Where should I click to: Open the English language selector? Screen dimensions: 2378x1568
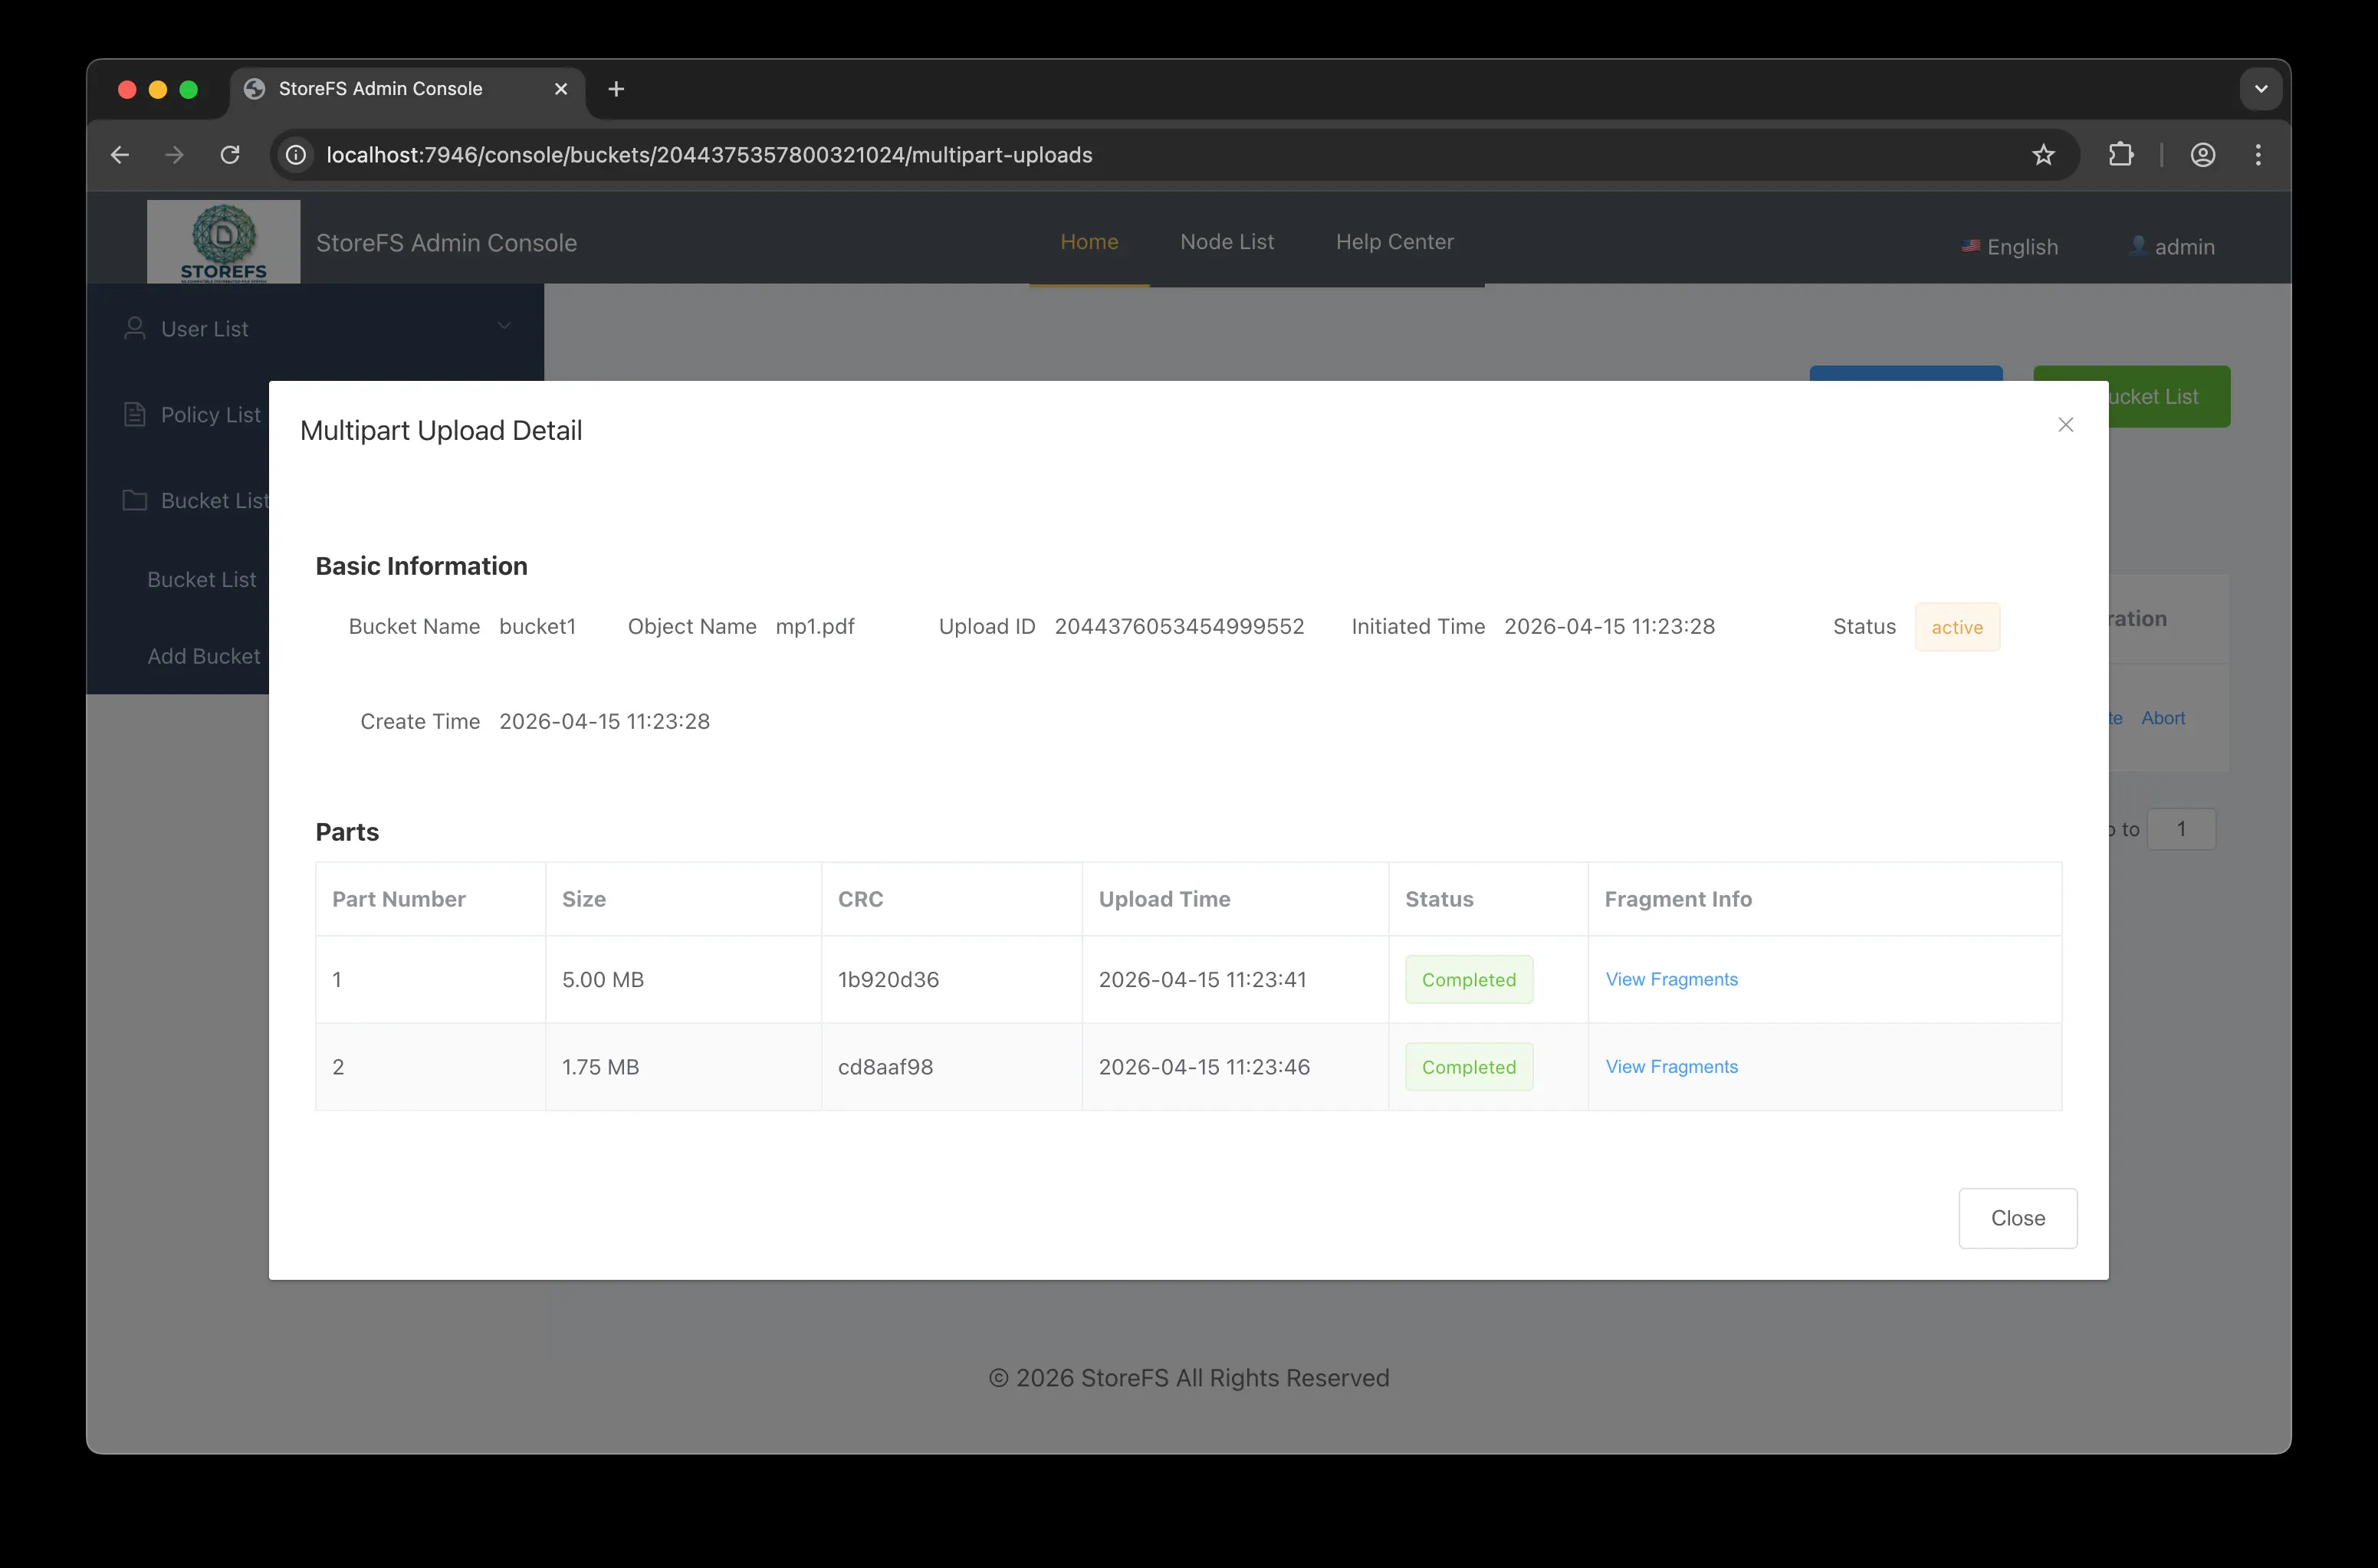(2009, 247)
